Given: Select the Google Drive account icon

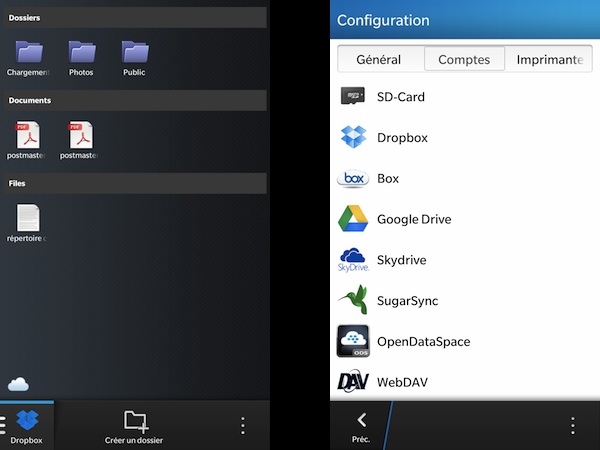Looking at the screenshot, I should pyautogui.click(x=353, y=218).
